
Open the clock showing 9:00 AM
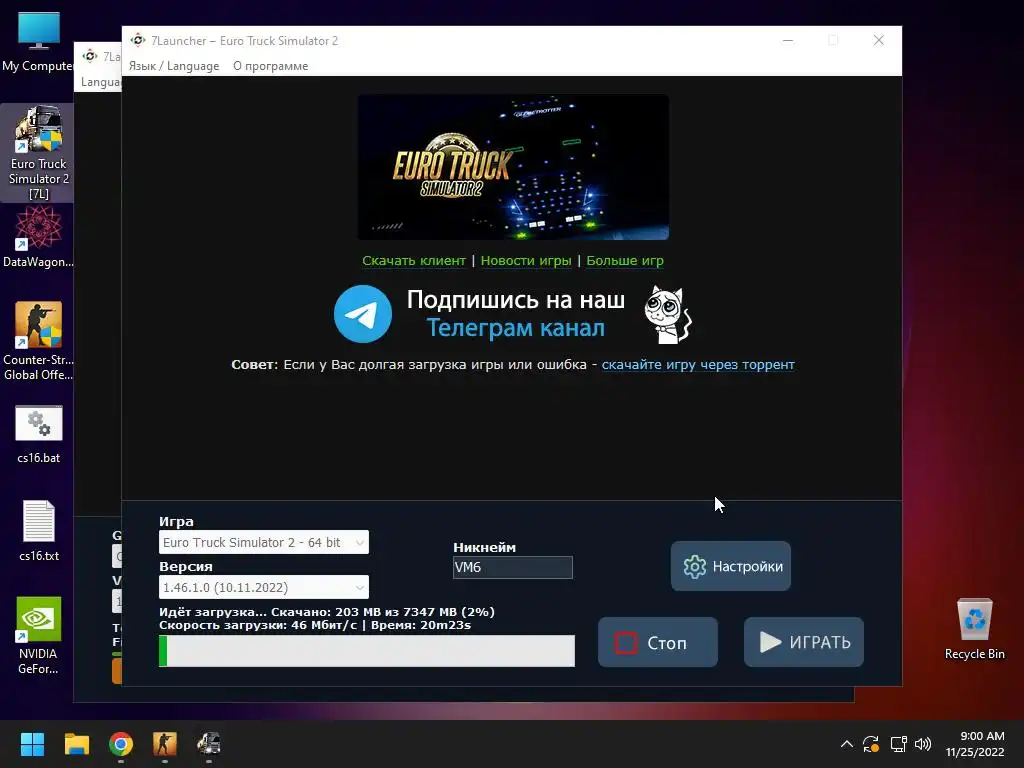[x=975, y=744]
